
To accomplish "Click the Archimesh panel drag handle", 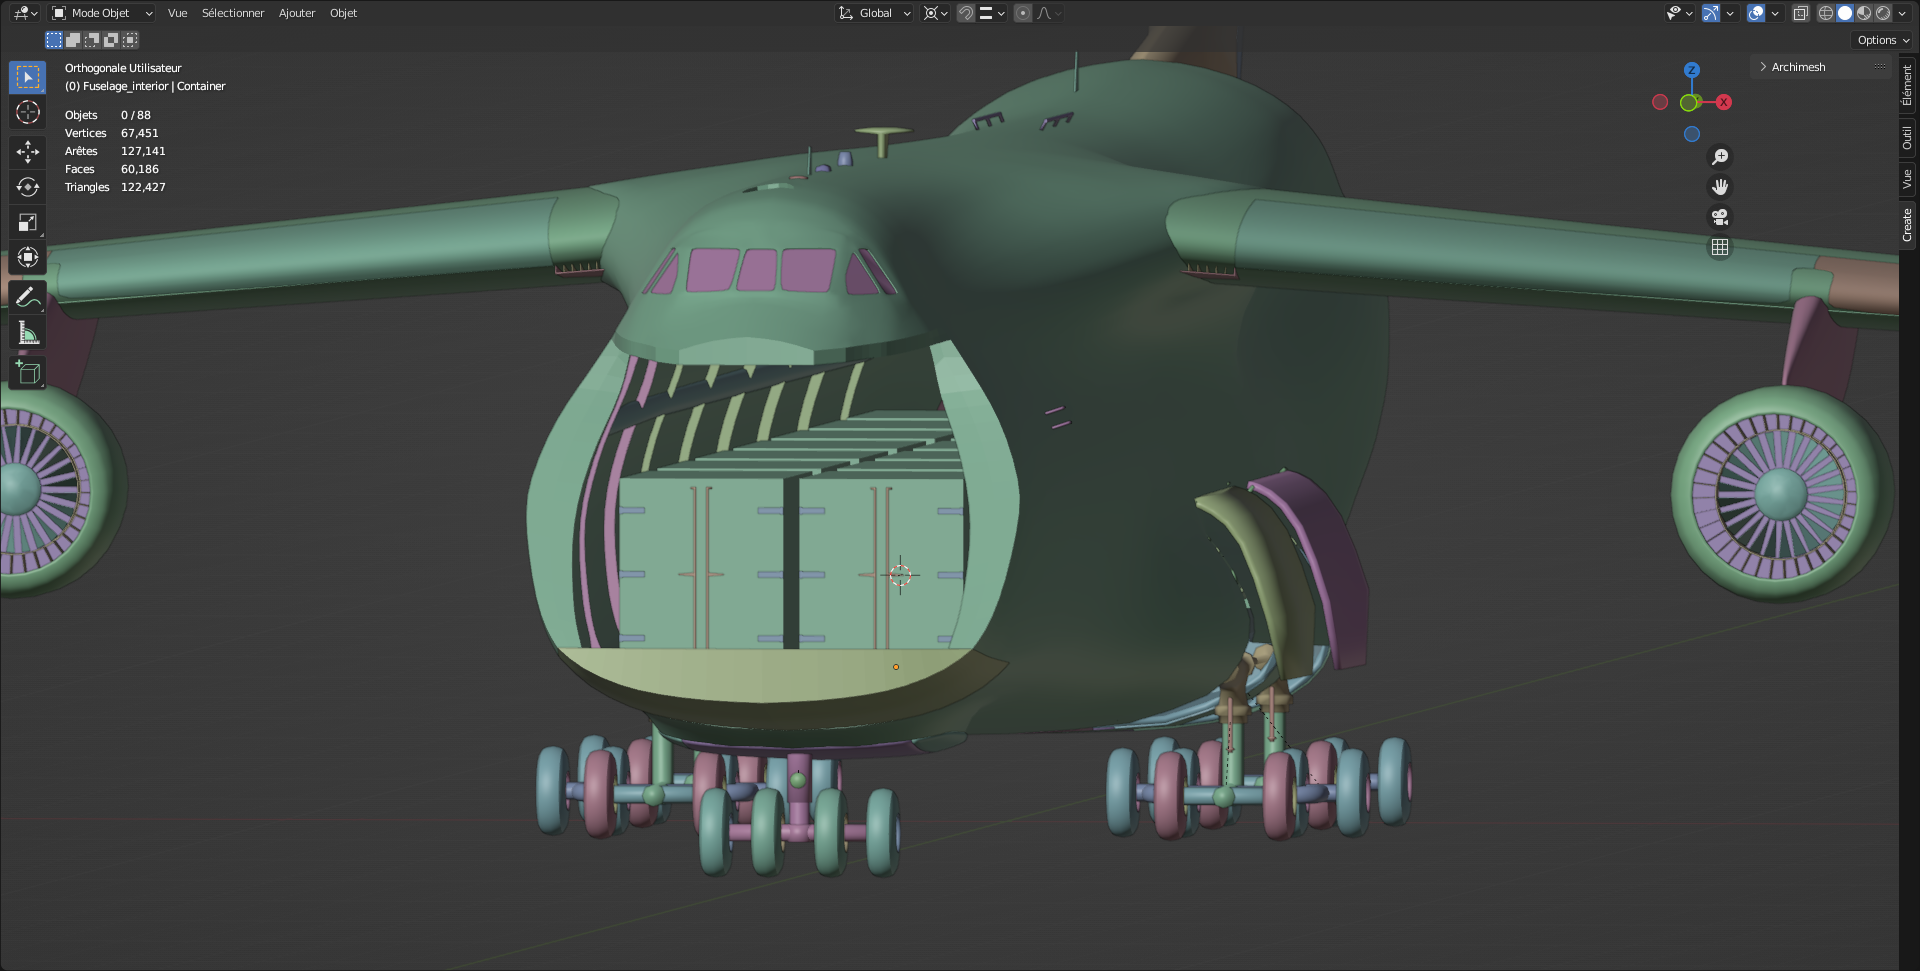I will 1880,67.
